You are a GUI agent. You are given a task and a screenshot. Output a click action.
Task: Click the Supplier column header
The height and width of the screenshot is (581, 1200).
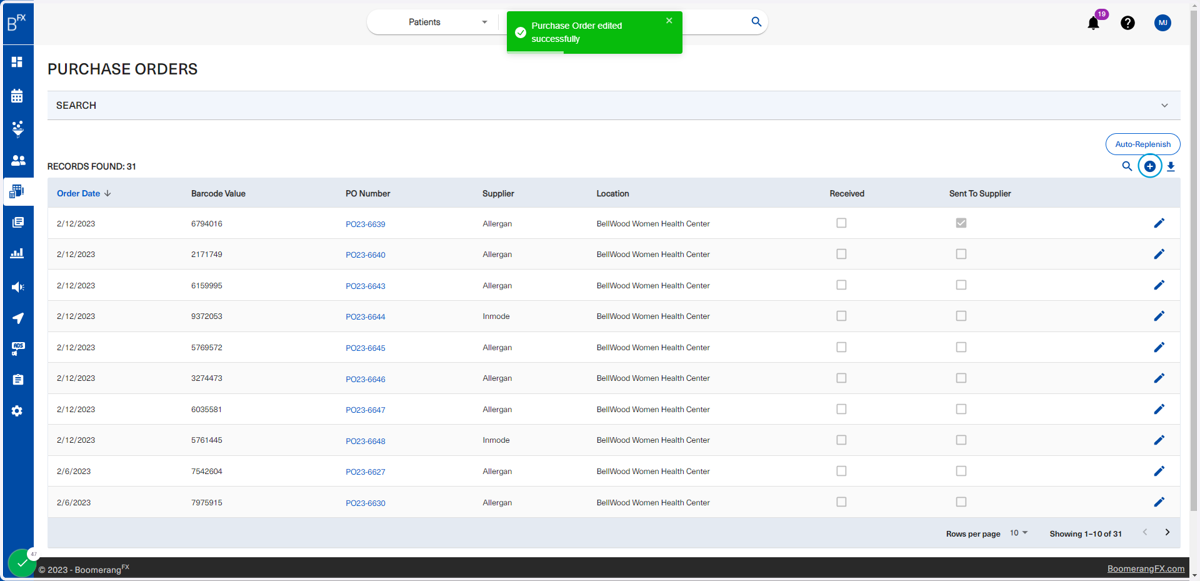(498, 193)
